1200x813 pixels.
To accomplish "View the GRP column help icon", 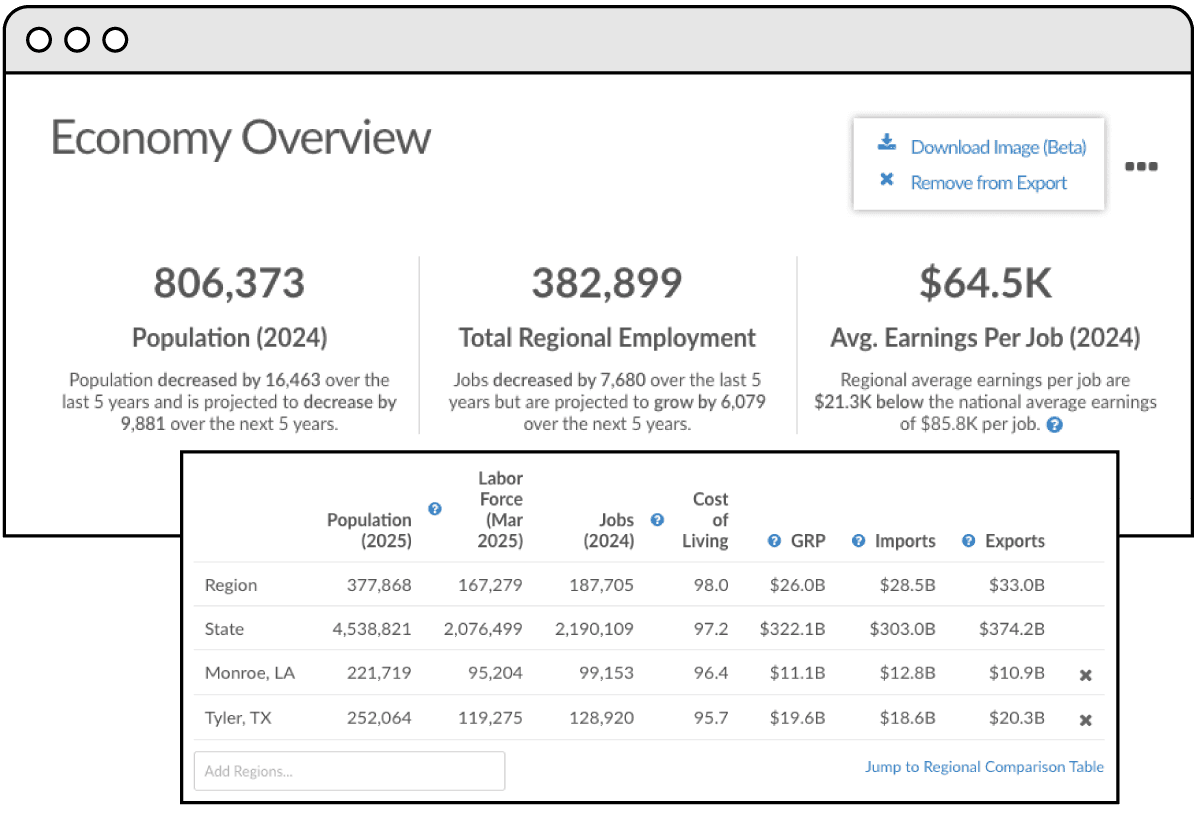I will tap(773, 540).
